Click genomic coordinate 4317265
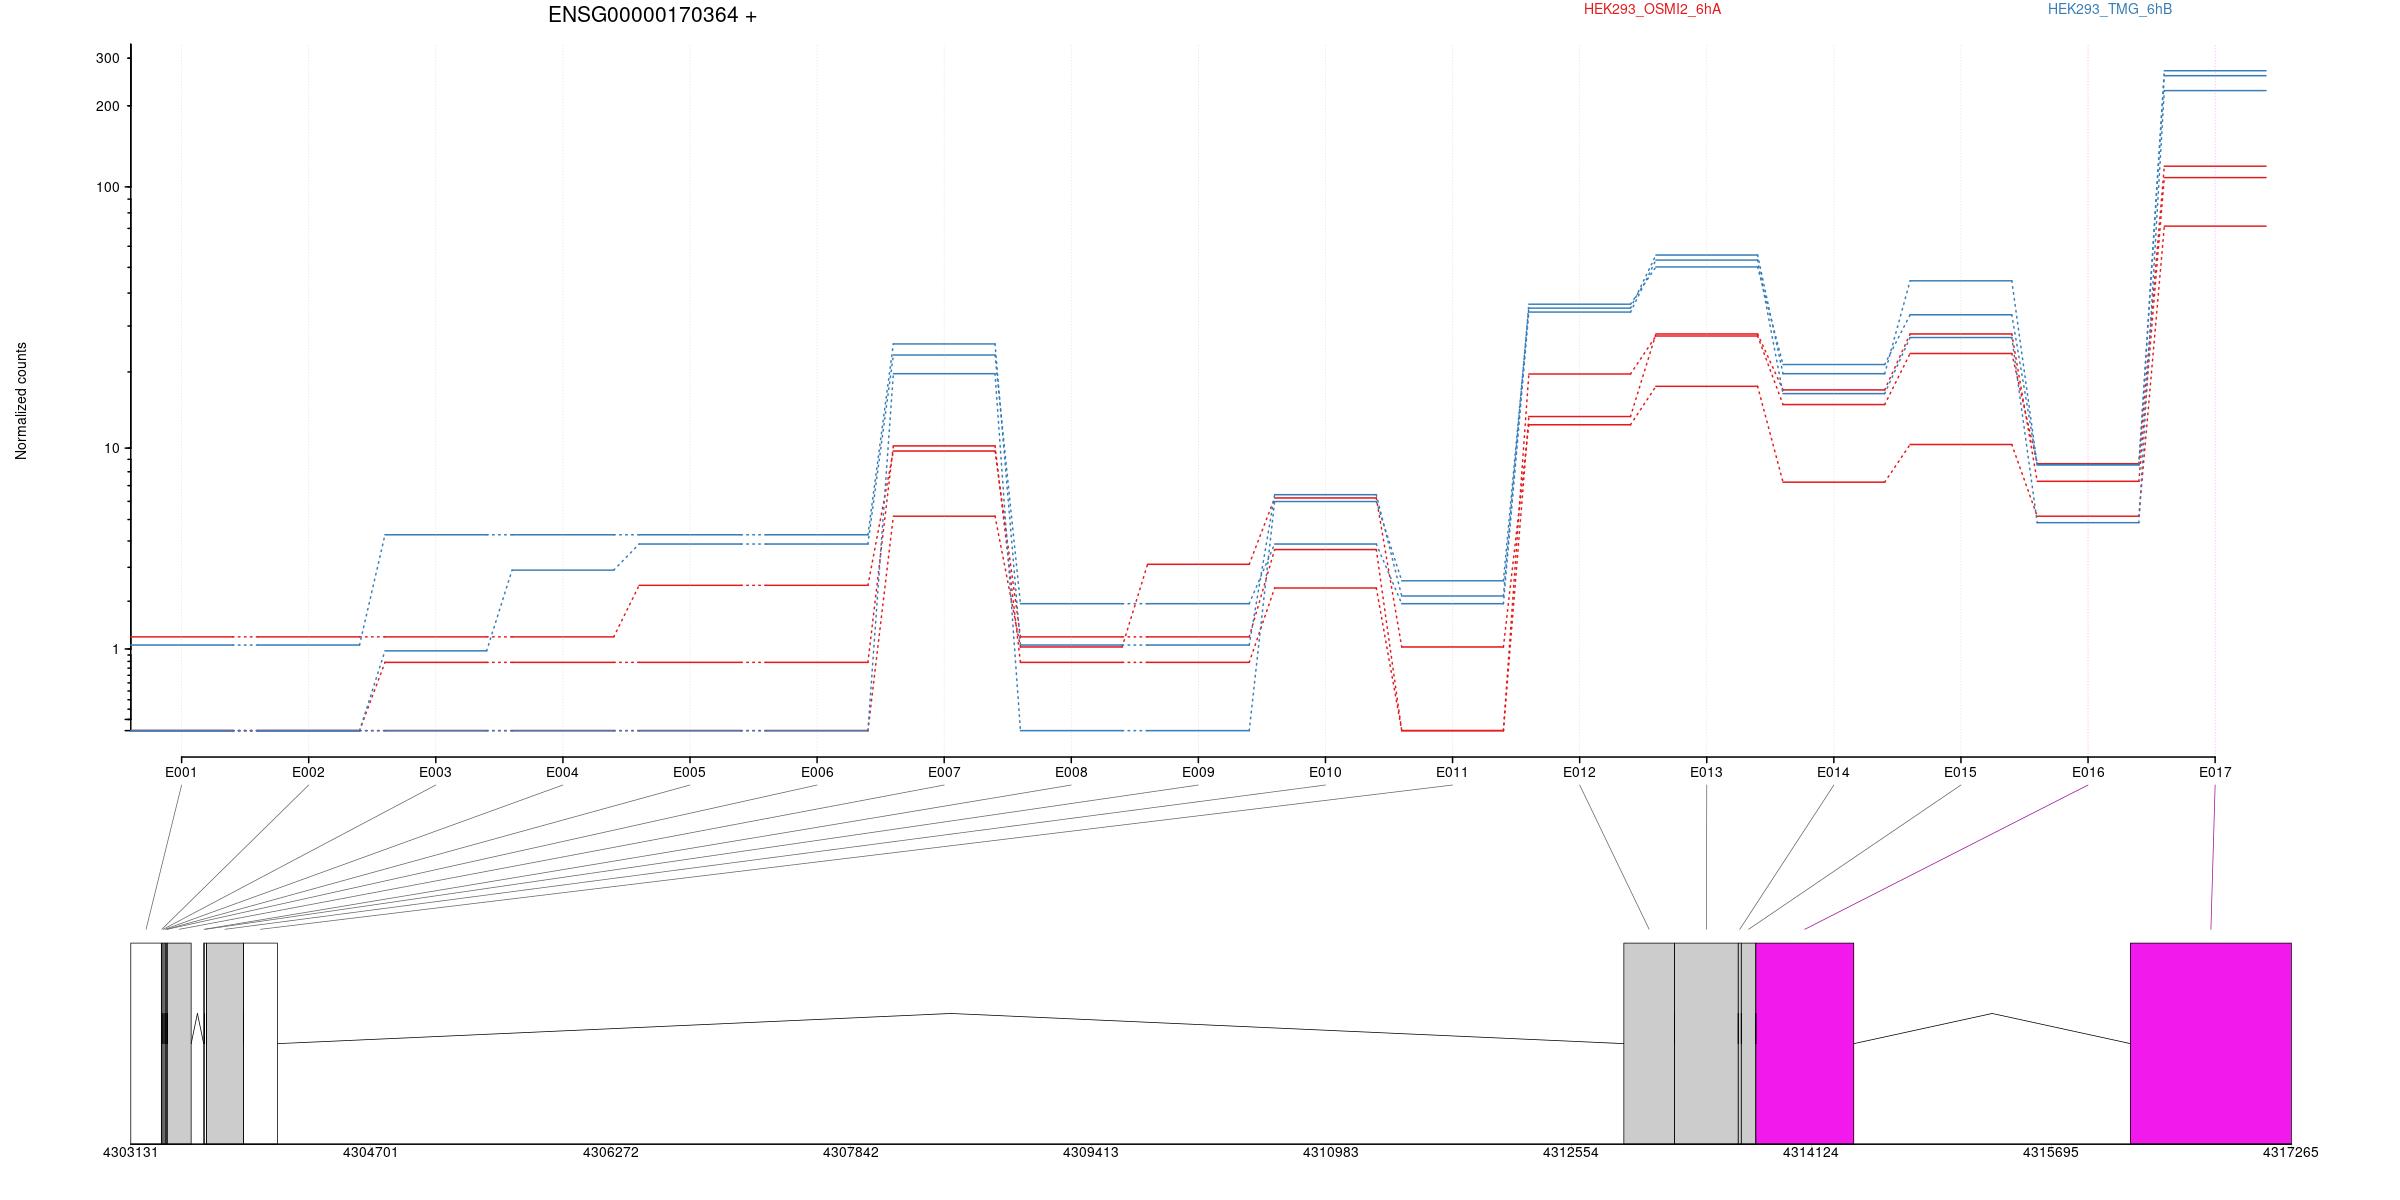 (2290, 1152)
